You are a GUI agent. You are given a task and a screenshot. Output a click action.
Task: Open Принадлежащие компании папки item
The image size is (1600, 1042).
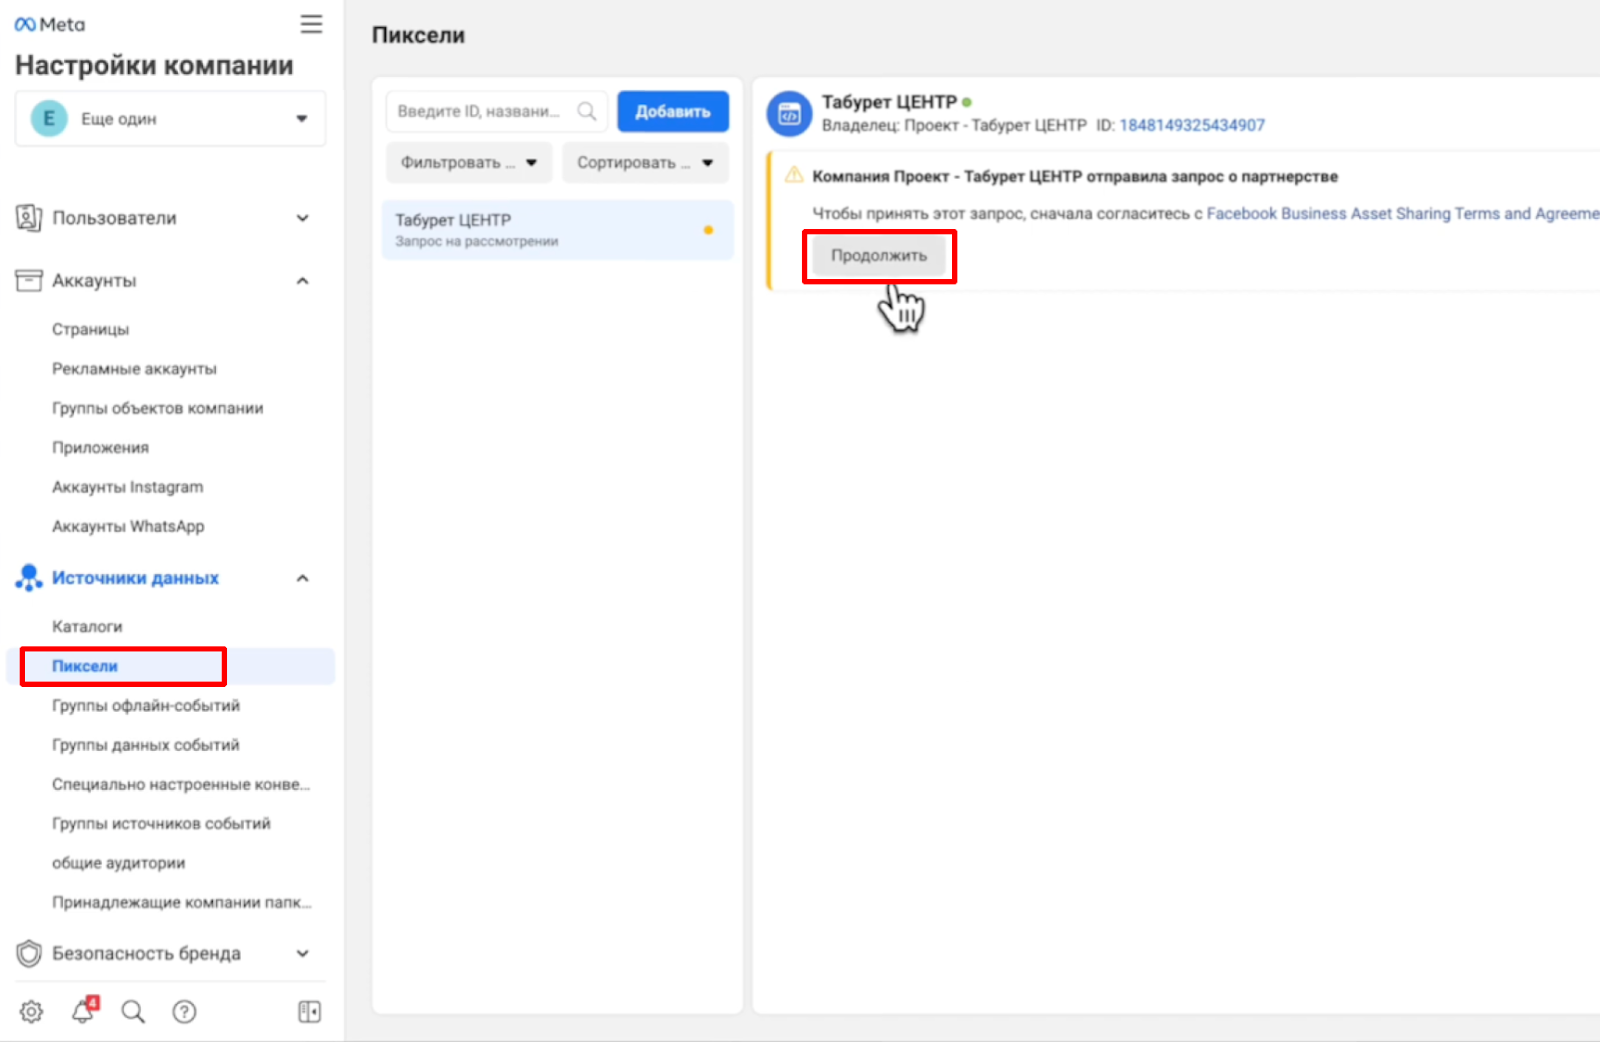tap(182, 902)
